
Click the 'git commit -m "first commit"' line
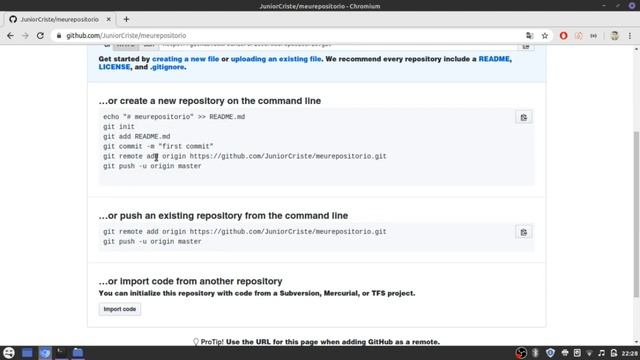pos(158,146)
